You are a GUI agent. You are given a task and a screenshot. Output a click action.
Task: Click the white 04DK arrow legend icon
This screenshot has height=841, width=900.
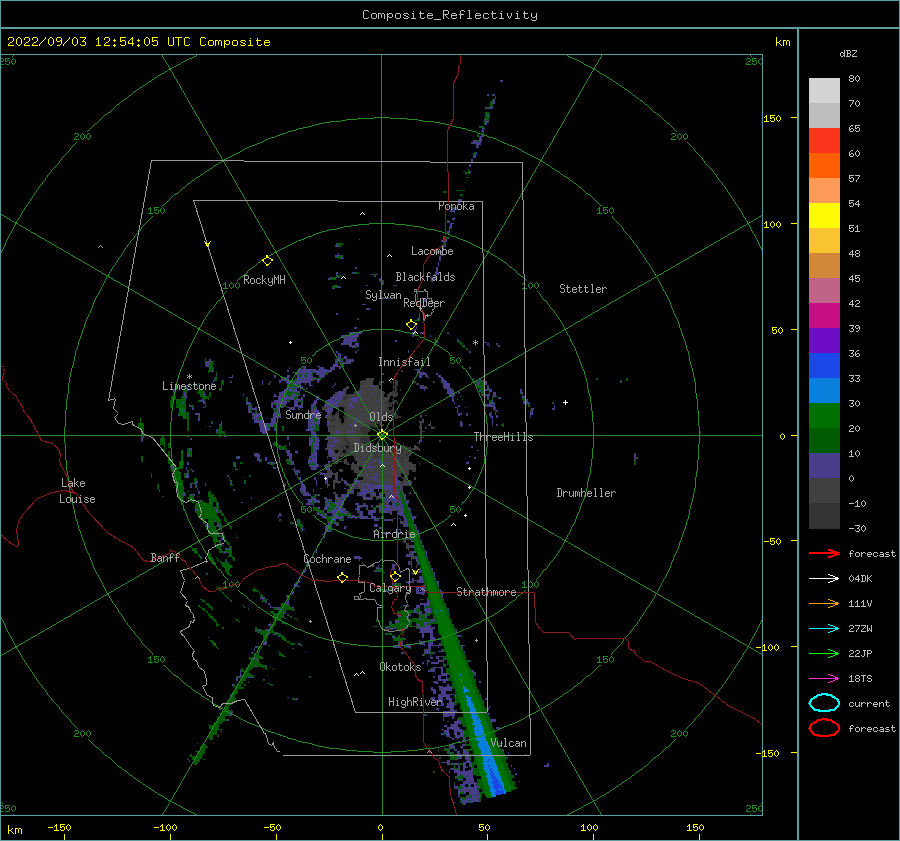point(824,578)
